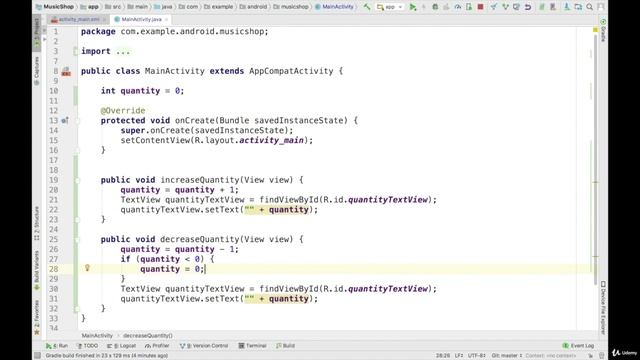Open the Build tool window

[285, 346]
